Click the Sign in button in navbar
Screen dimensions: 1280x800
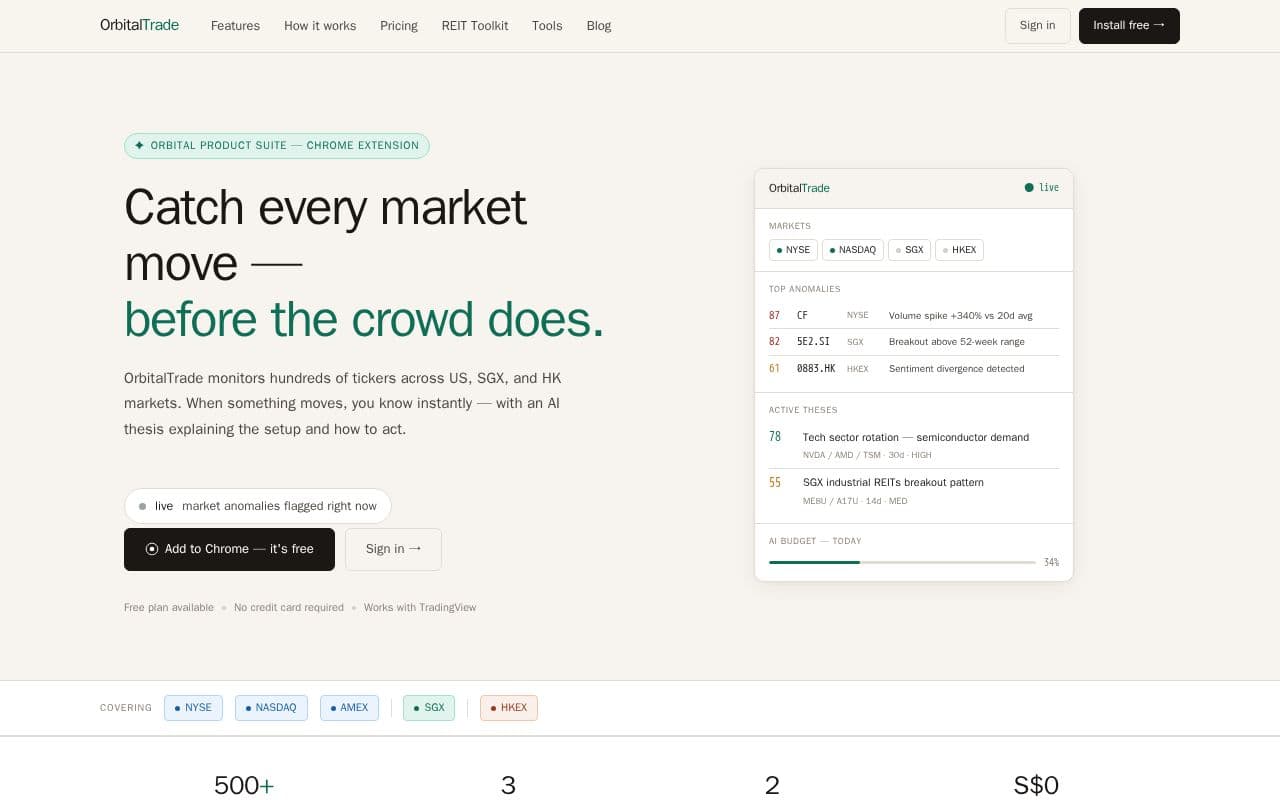tap(1037, 26)
